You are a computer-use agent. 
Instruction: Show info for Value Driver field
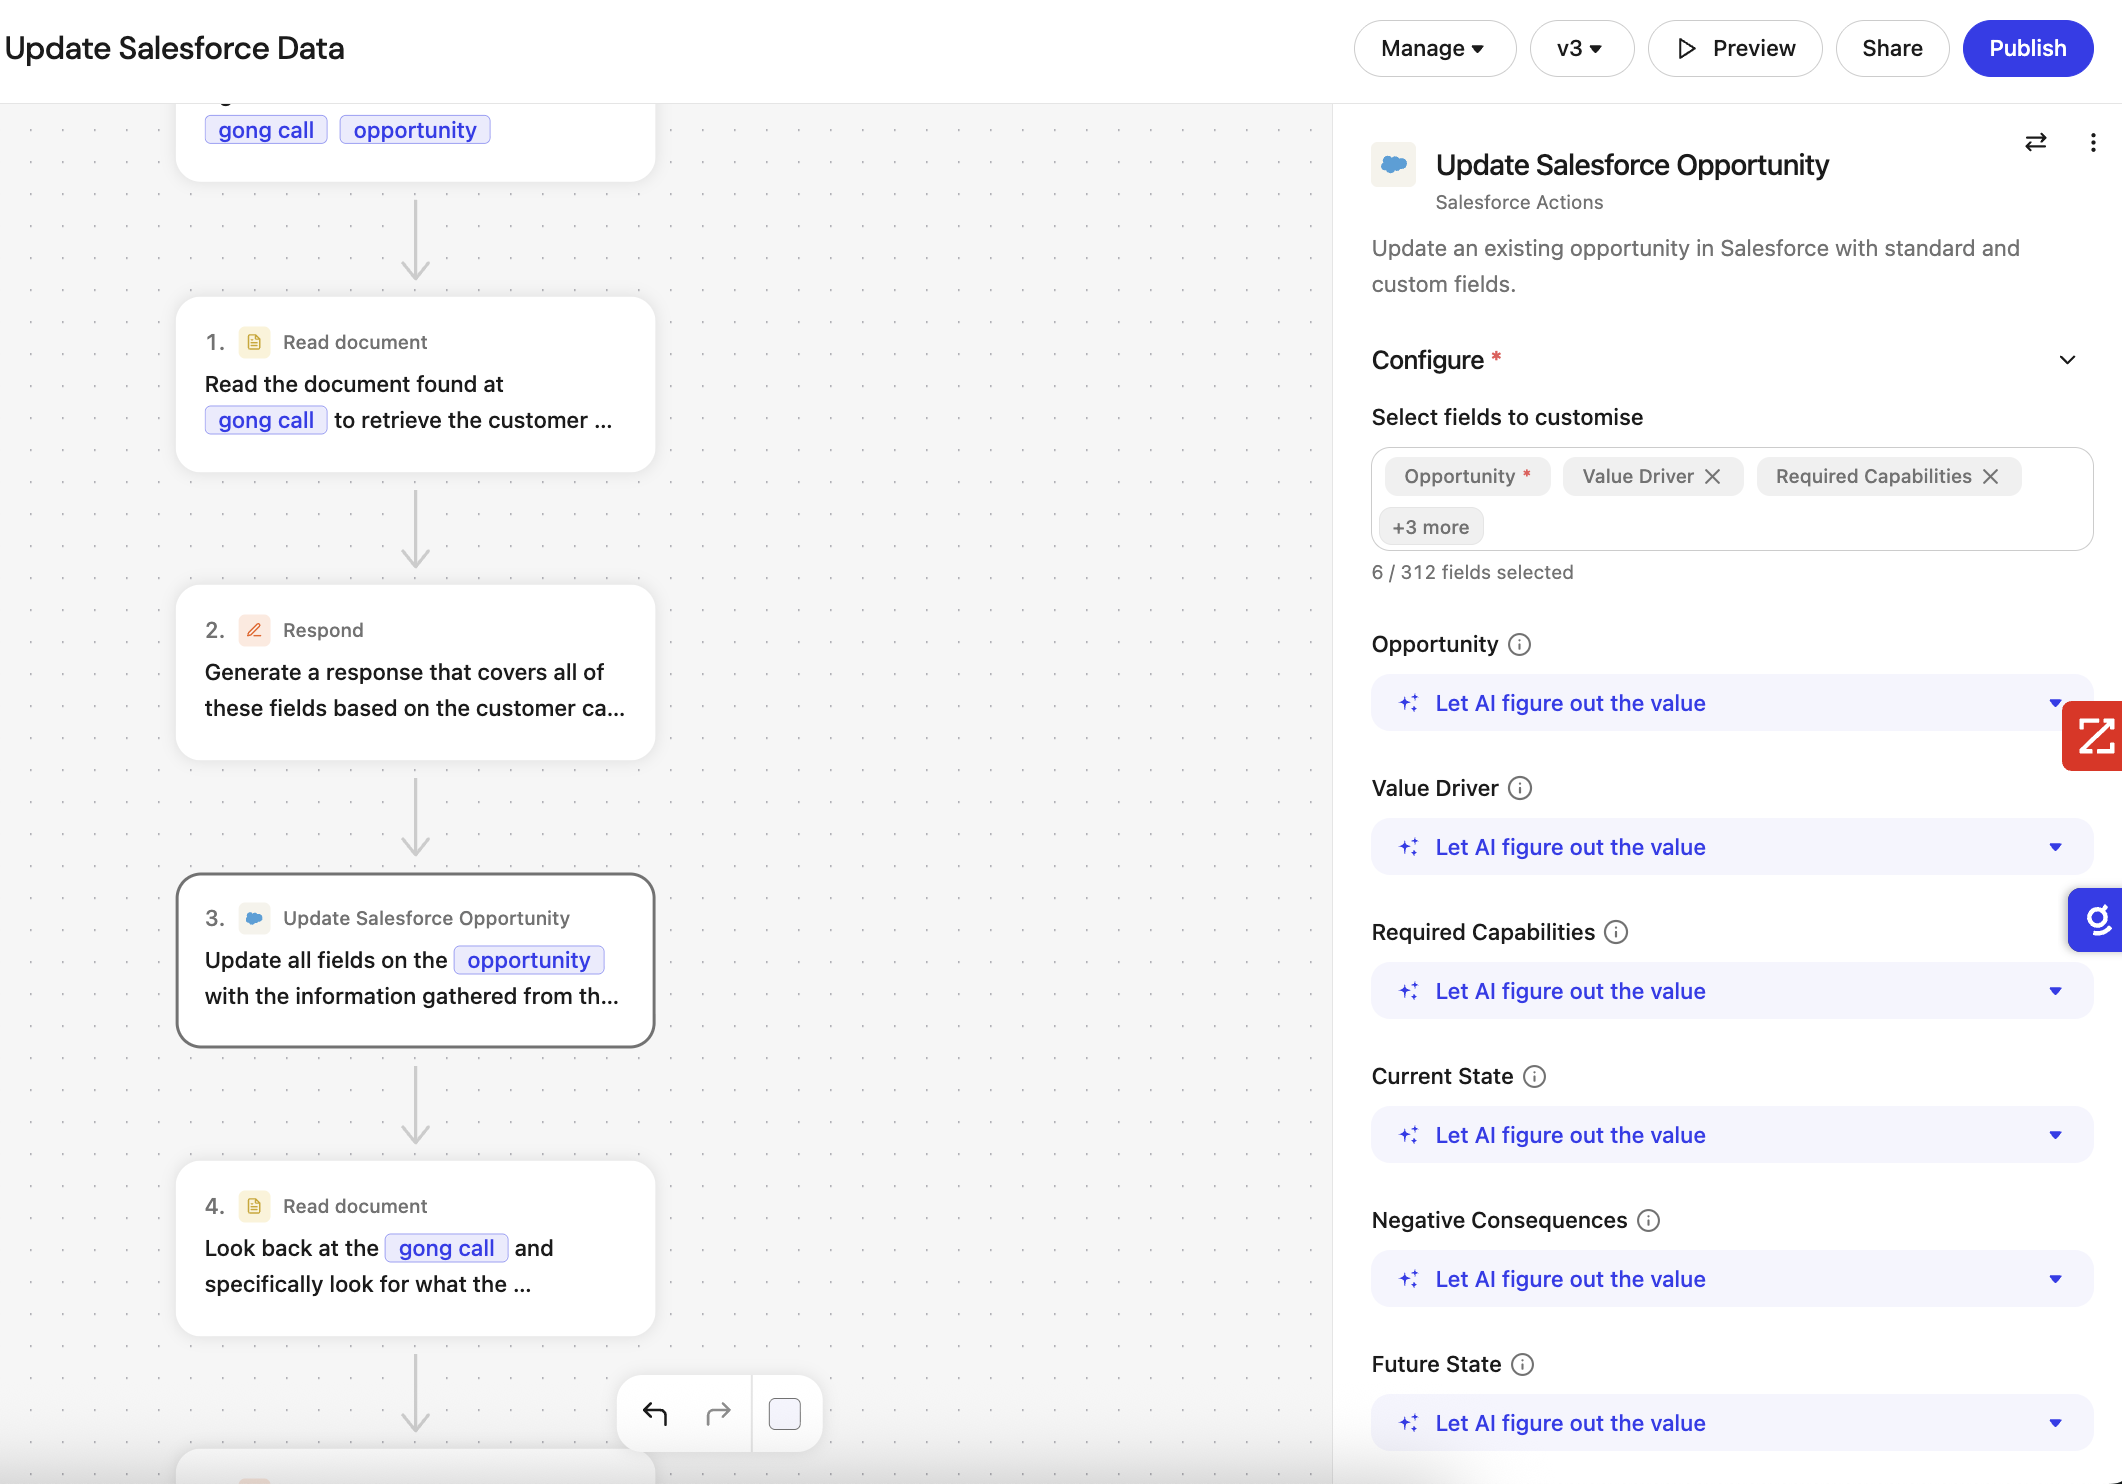[1520, 788]
